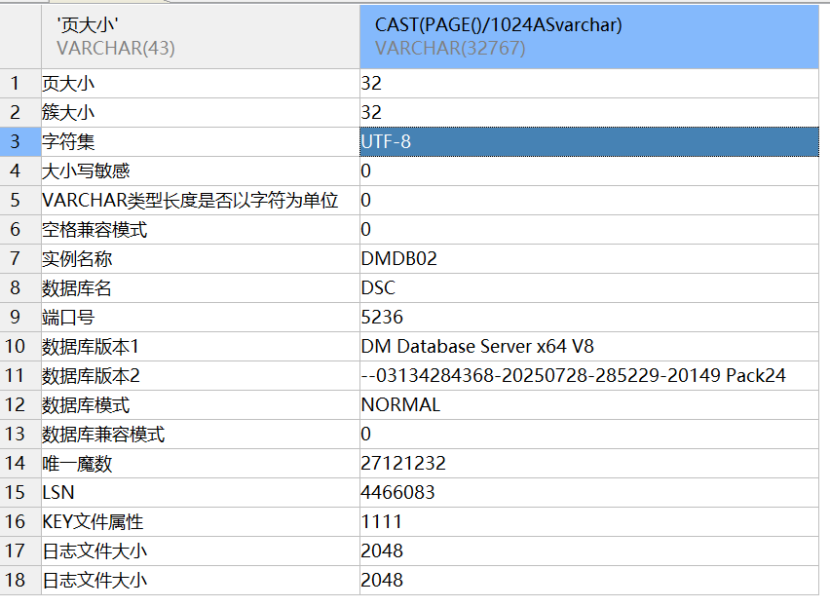Click the VARCHAR类型长度是否以字符为单位 cell
The image size is (830, 607).
[x=201, y=200]
